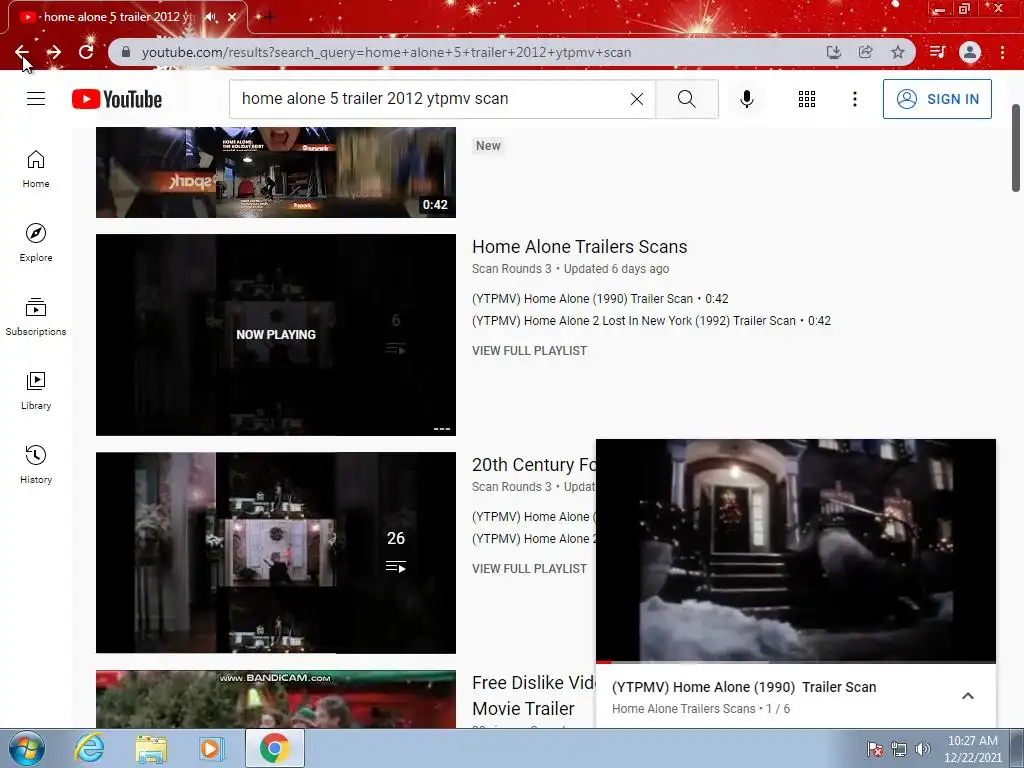Open the Free Dislike Movie Trailer title
Screen dimensions: 1024x768
[x=534, y=696]
